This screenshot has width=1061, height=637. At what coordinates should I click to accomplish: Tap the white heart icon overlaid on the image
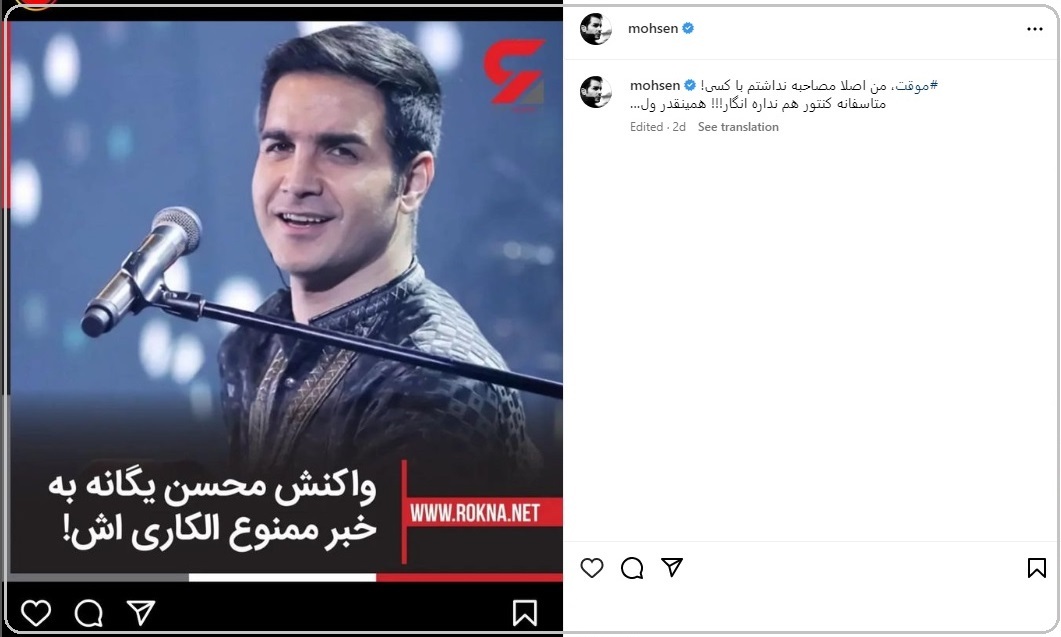[x=36, y=613]
